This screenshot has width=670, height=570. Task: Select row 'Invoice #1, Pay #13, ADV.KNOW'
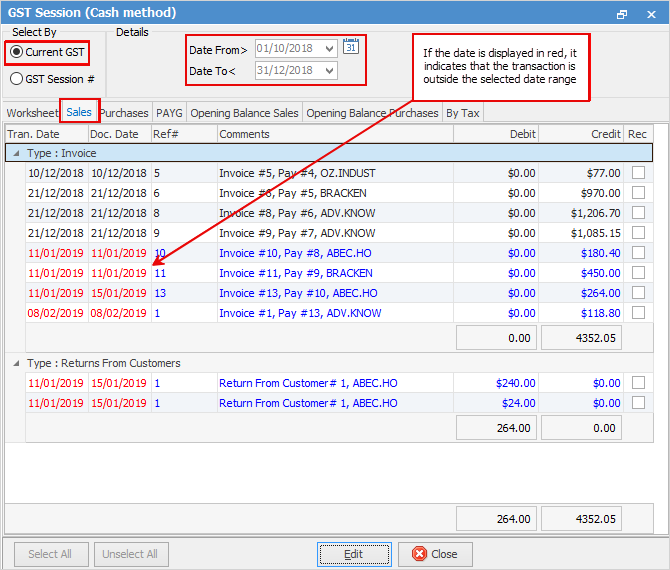click(339, 313)
